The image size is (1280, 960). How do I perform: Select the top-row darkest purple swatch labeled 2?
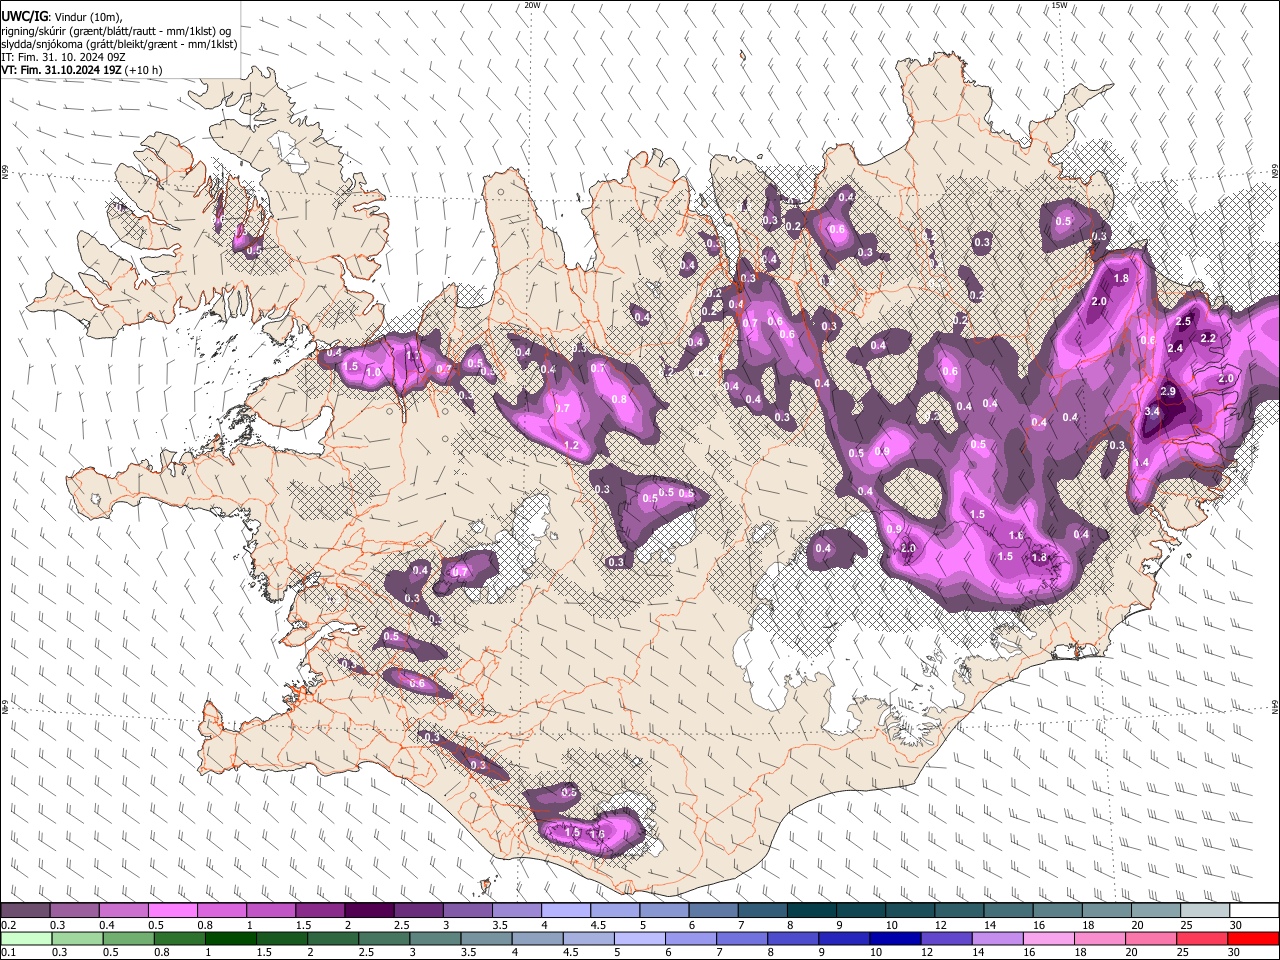[x=369, y=910]
